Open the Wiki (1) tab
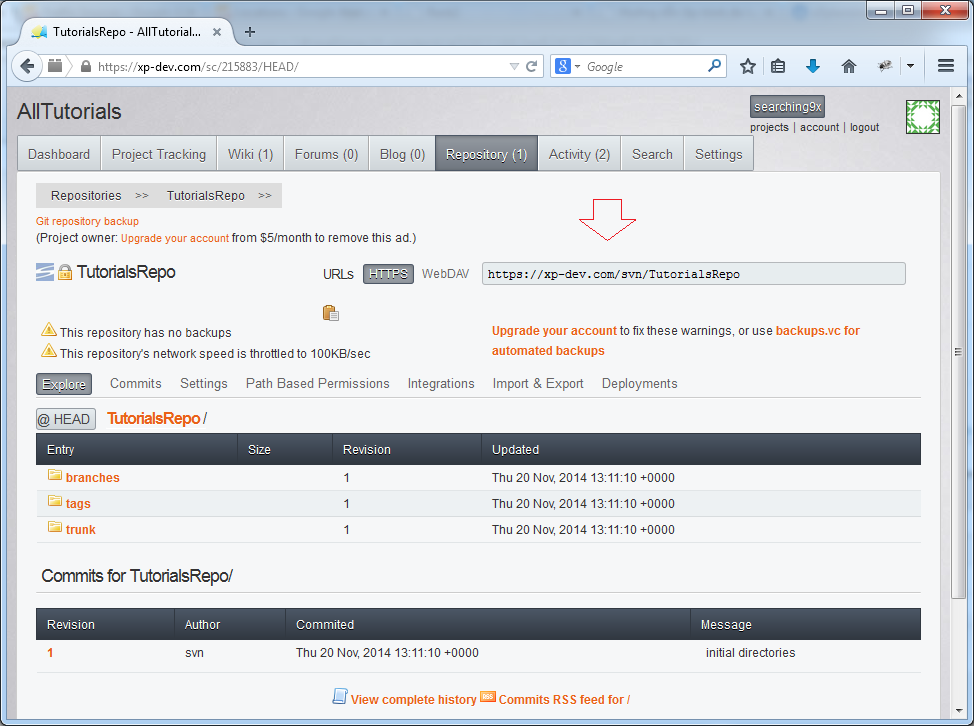 click(250, 153)
